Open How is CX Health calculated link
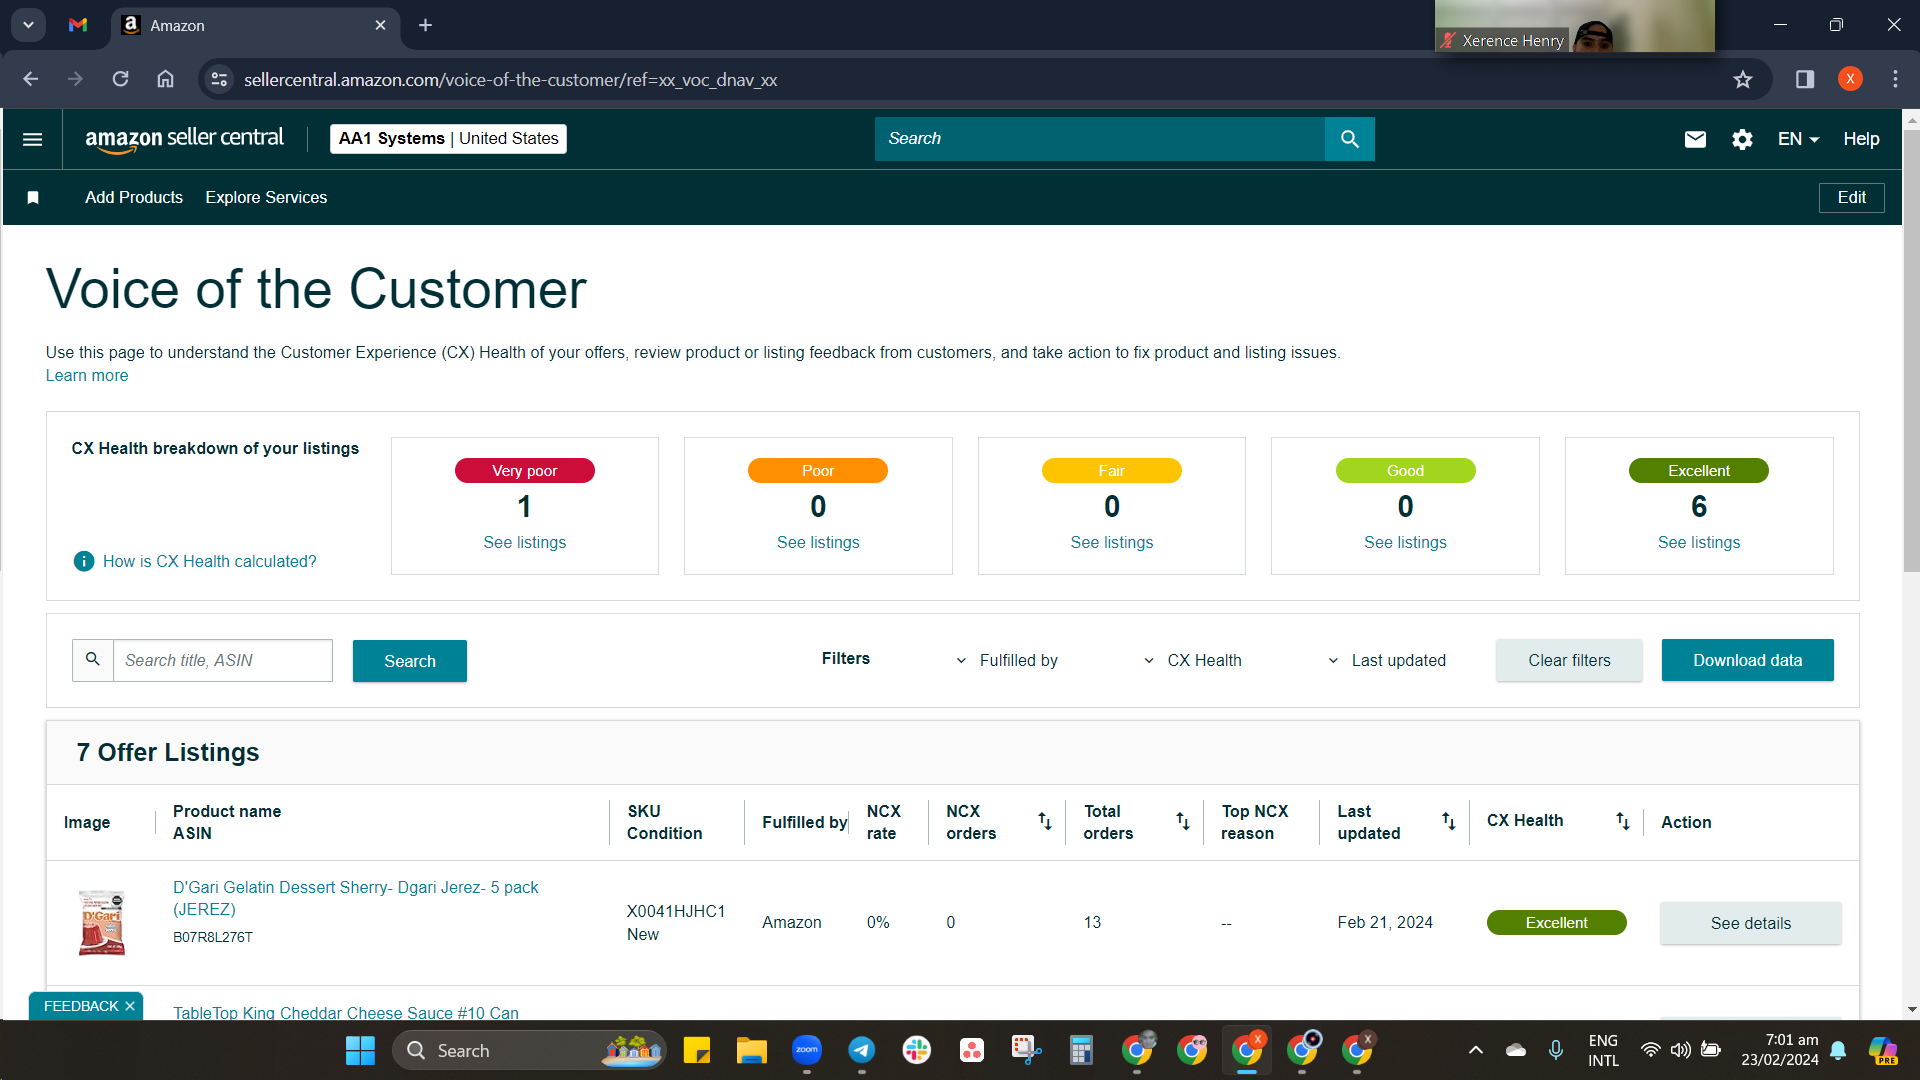This screenshot has height=1080, width=1920. point(210,561)
